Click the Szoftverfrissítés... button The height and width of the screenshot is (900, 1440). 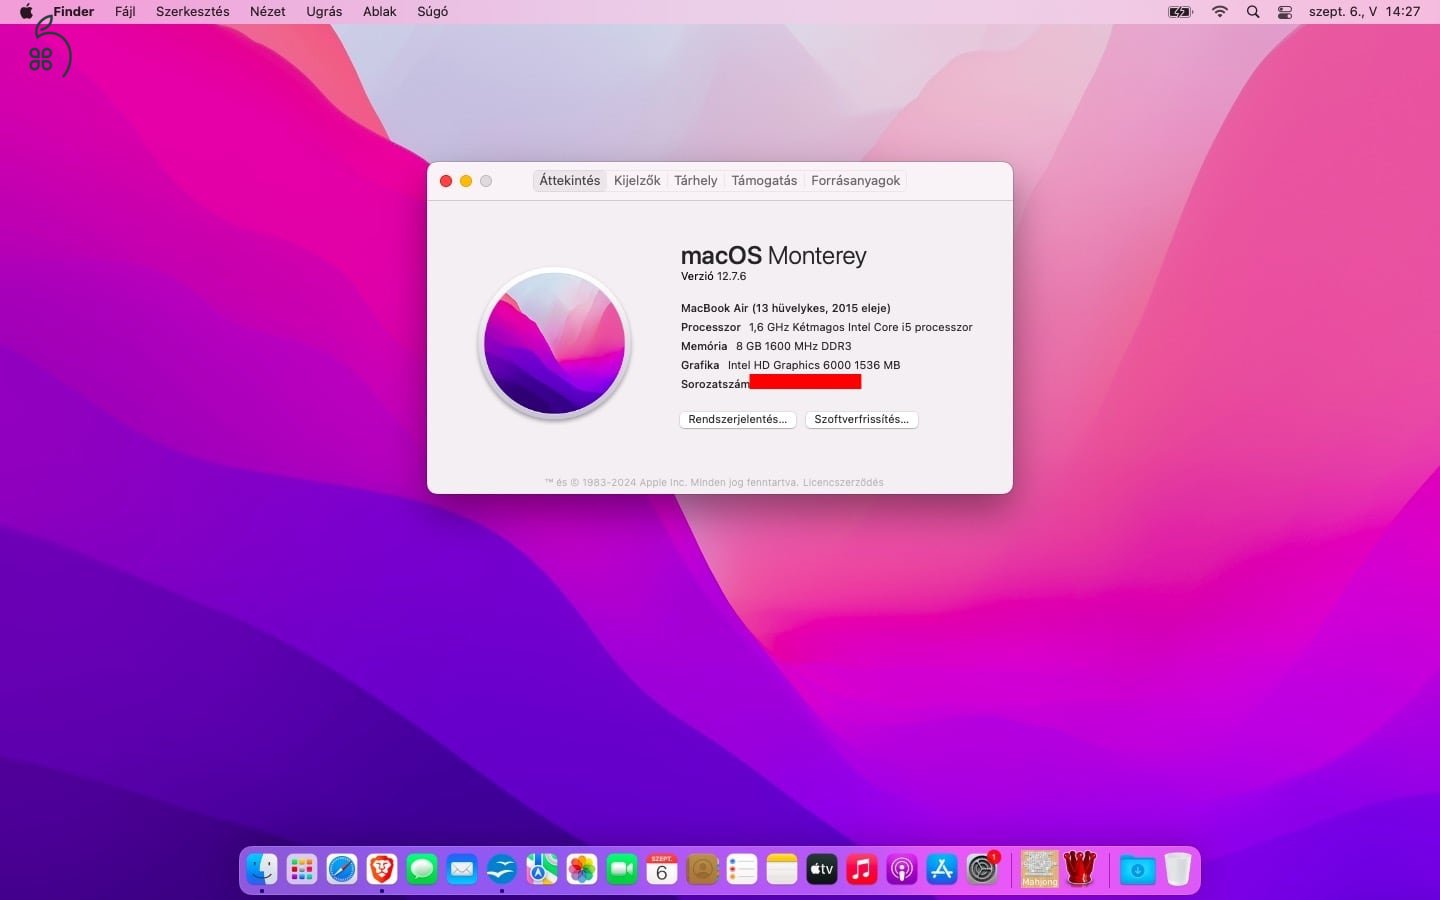(862, 420)
